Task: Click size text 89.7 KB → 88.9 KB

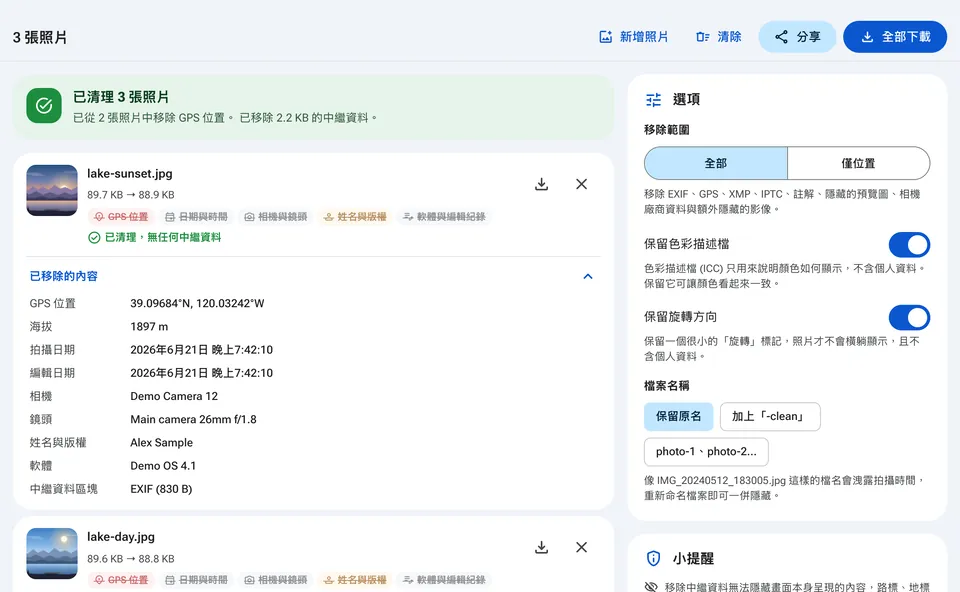Action: (x=130, y=195)
